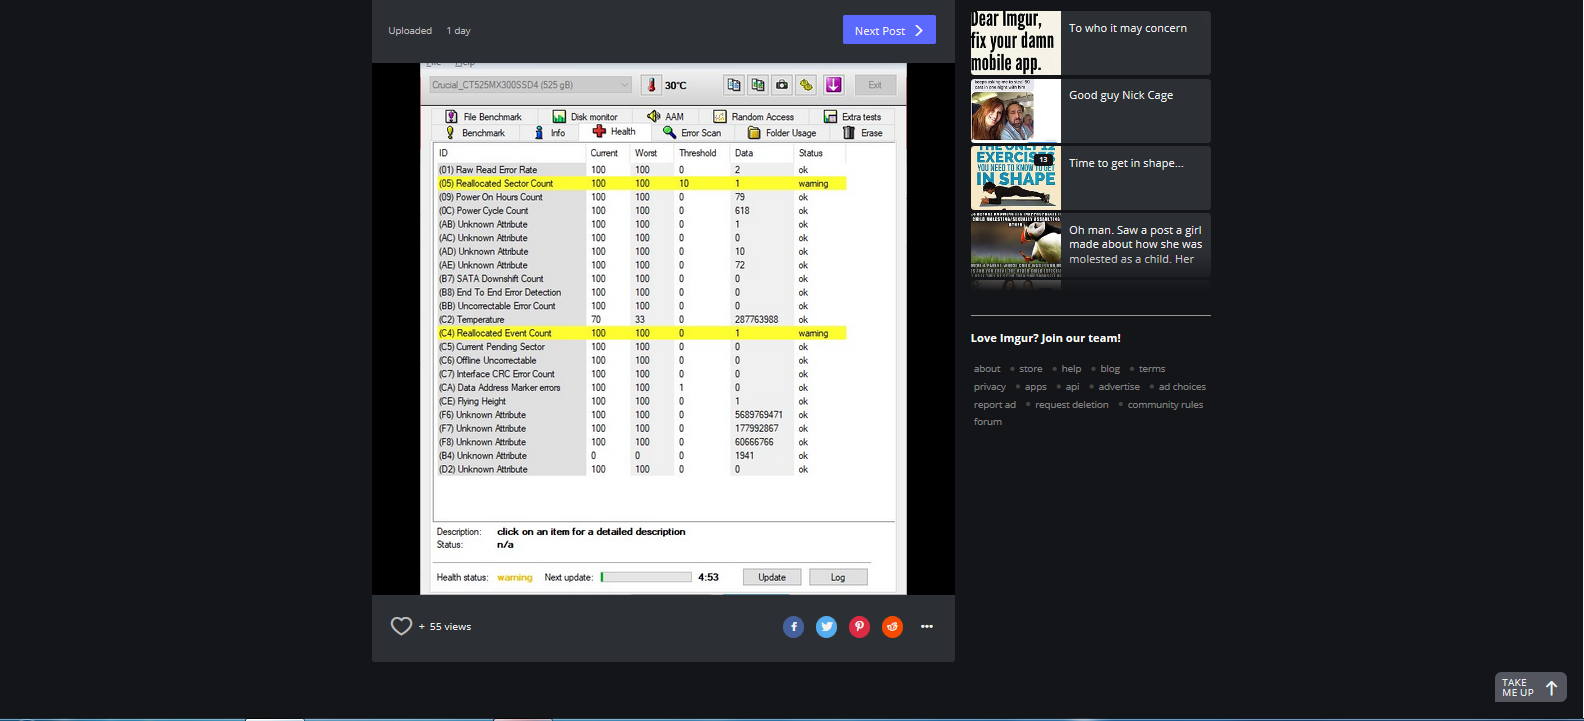Switch to the Error Scan tab
The image size is (1584, 721).
692,133
